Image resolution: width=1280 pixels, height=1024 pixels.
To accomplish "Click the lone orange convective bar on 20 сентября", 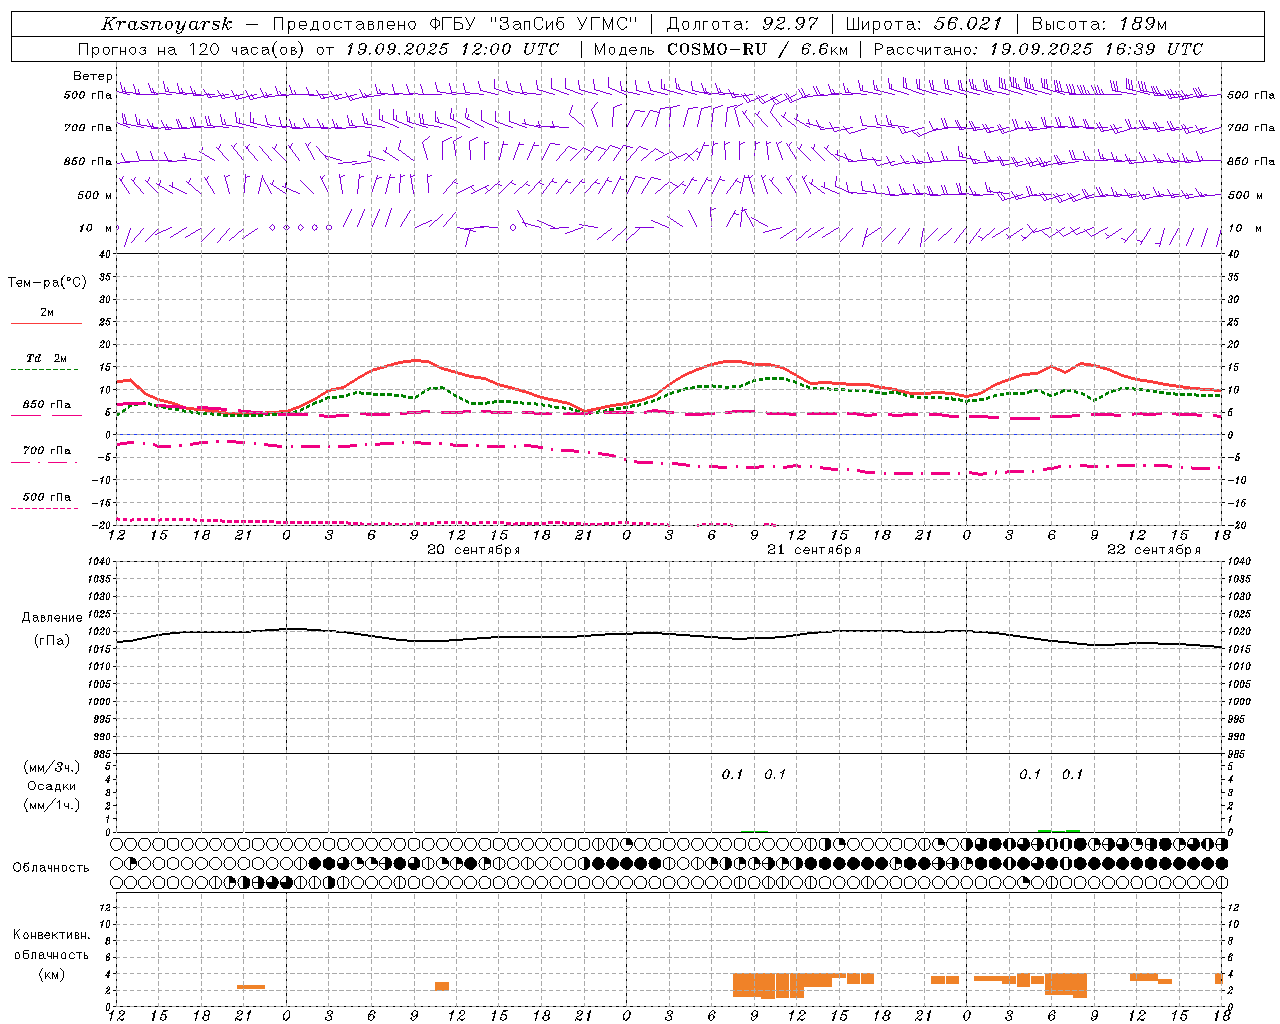I will tap(442, 986).
